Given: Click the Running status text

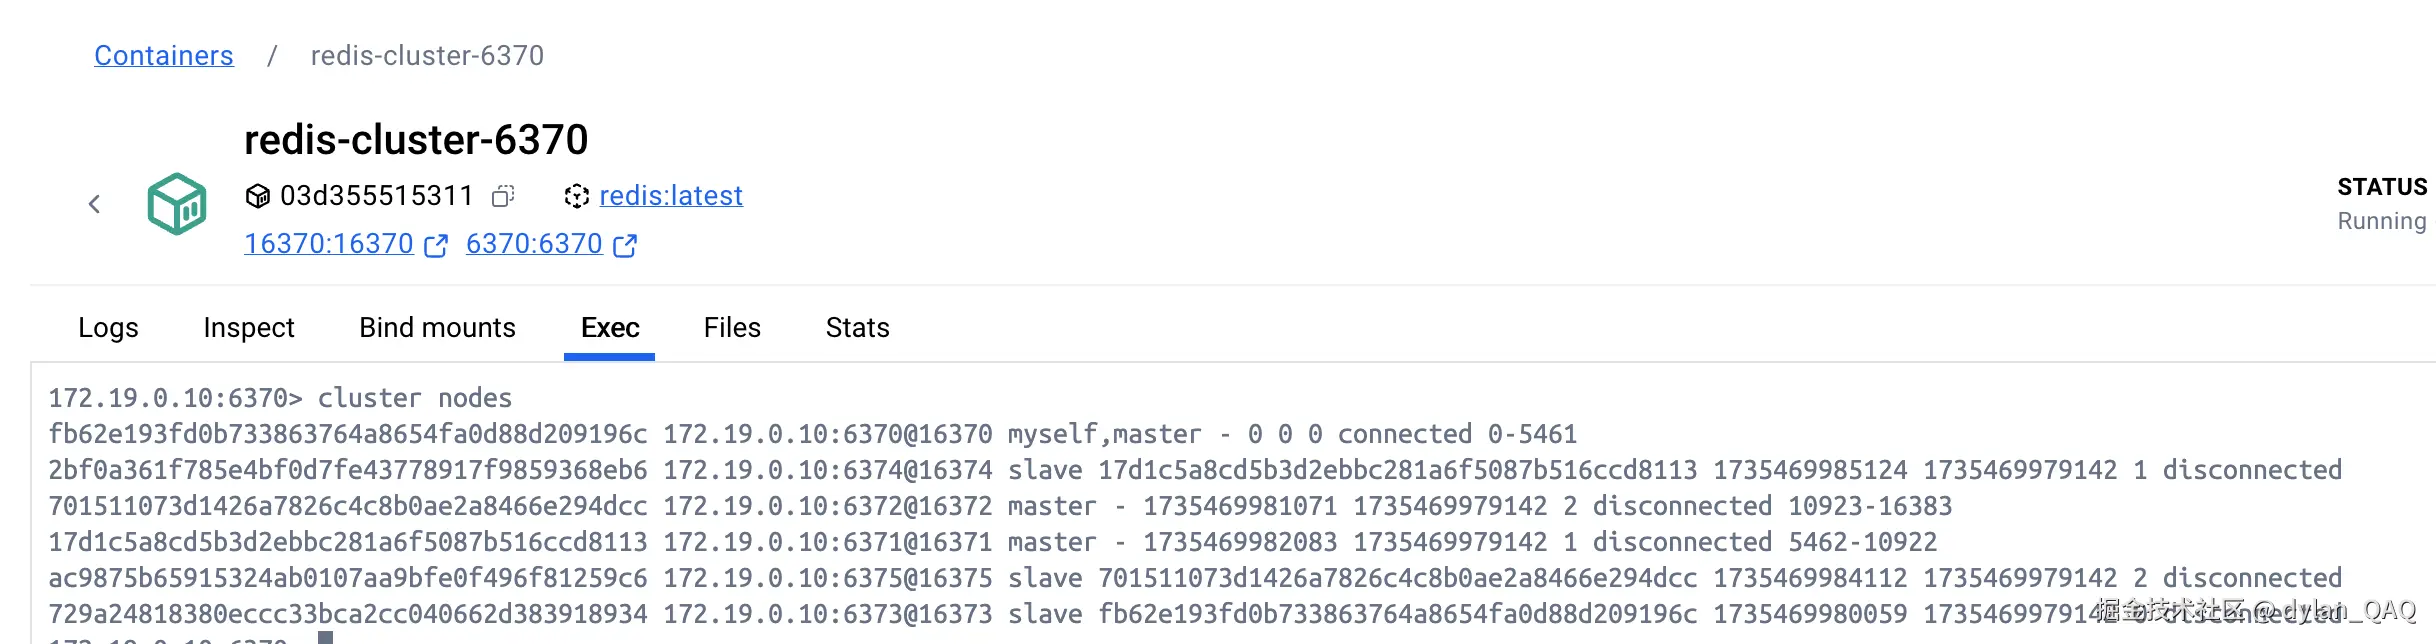Looking at the screenshot, I should click(2381, 221).
